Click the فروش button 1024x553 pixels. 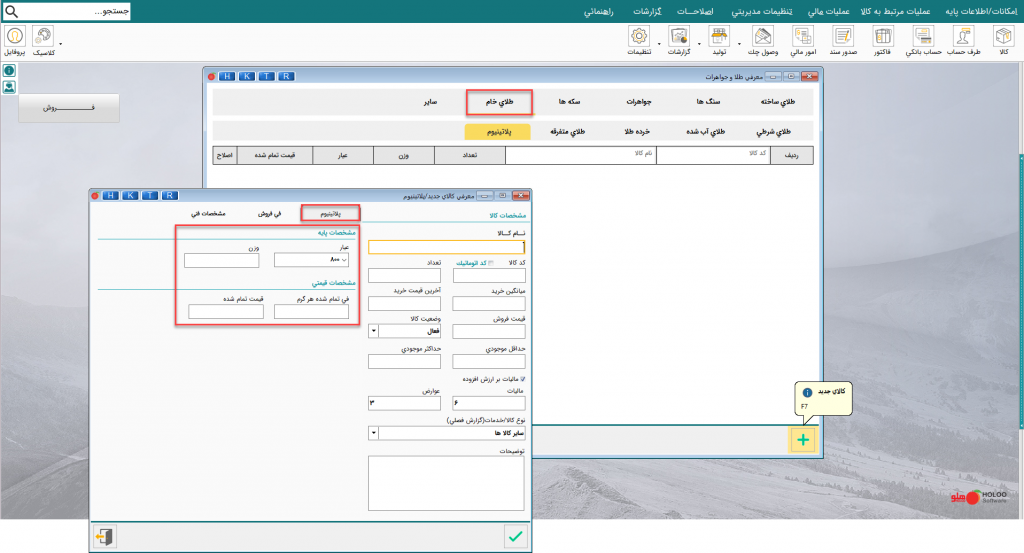[x=69, y=108]
